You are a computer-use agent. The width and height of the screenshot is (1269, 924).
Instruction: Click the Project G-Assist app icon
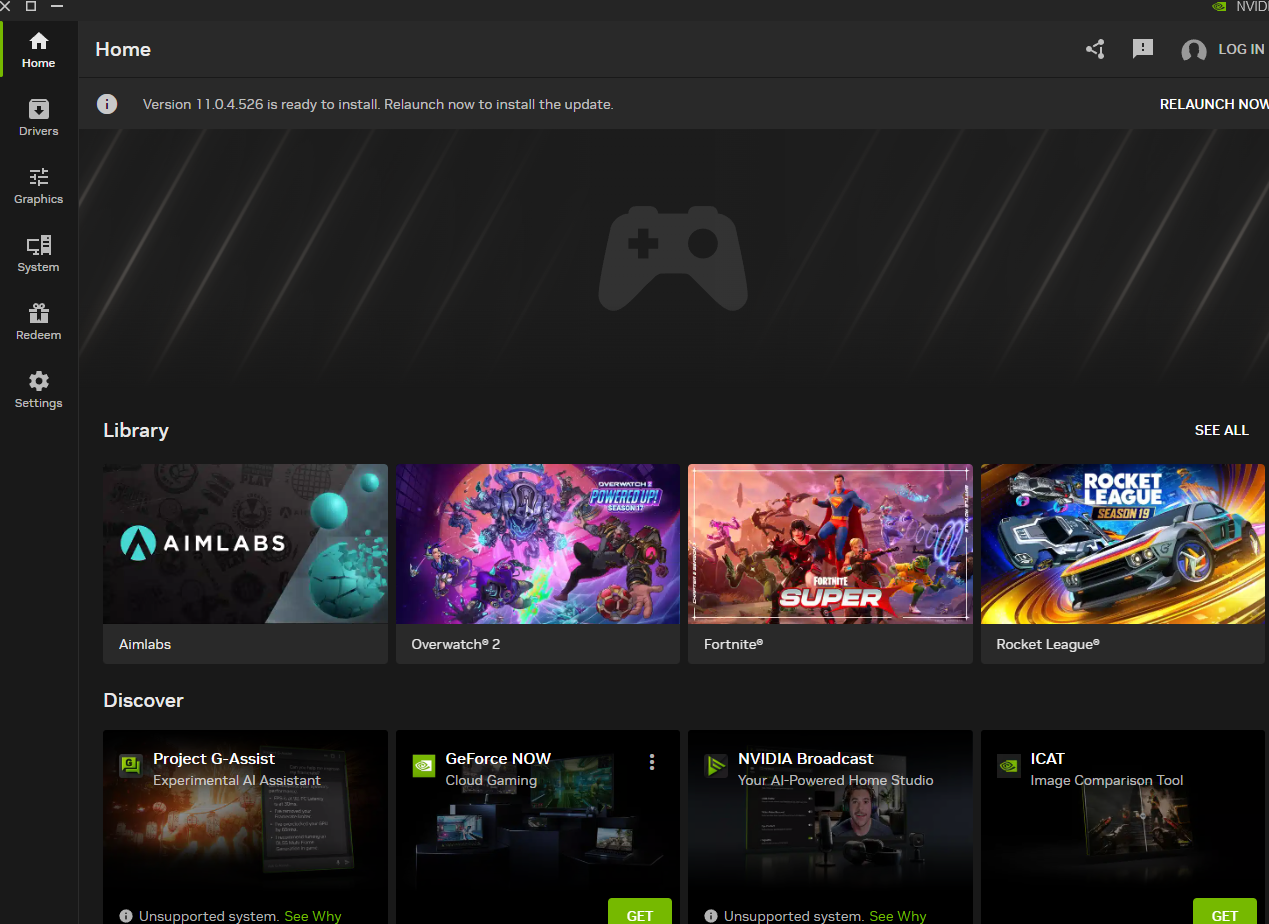pyautogui.click(x=130, y=765)
